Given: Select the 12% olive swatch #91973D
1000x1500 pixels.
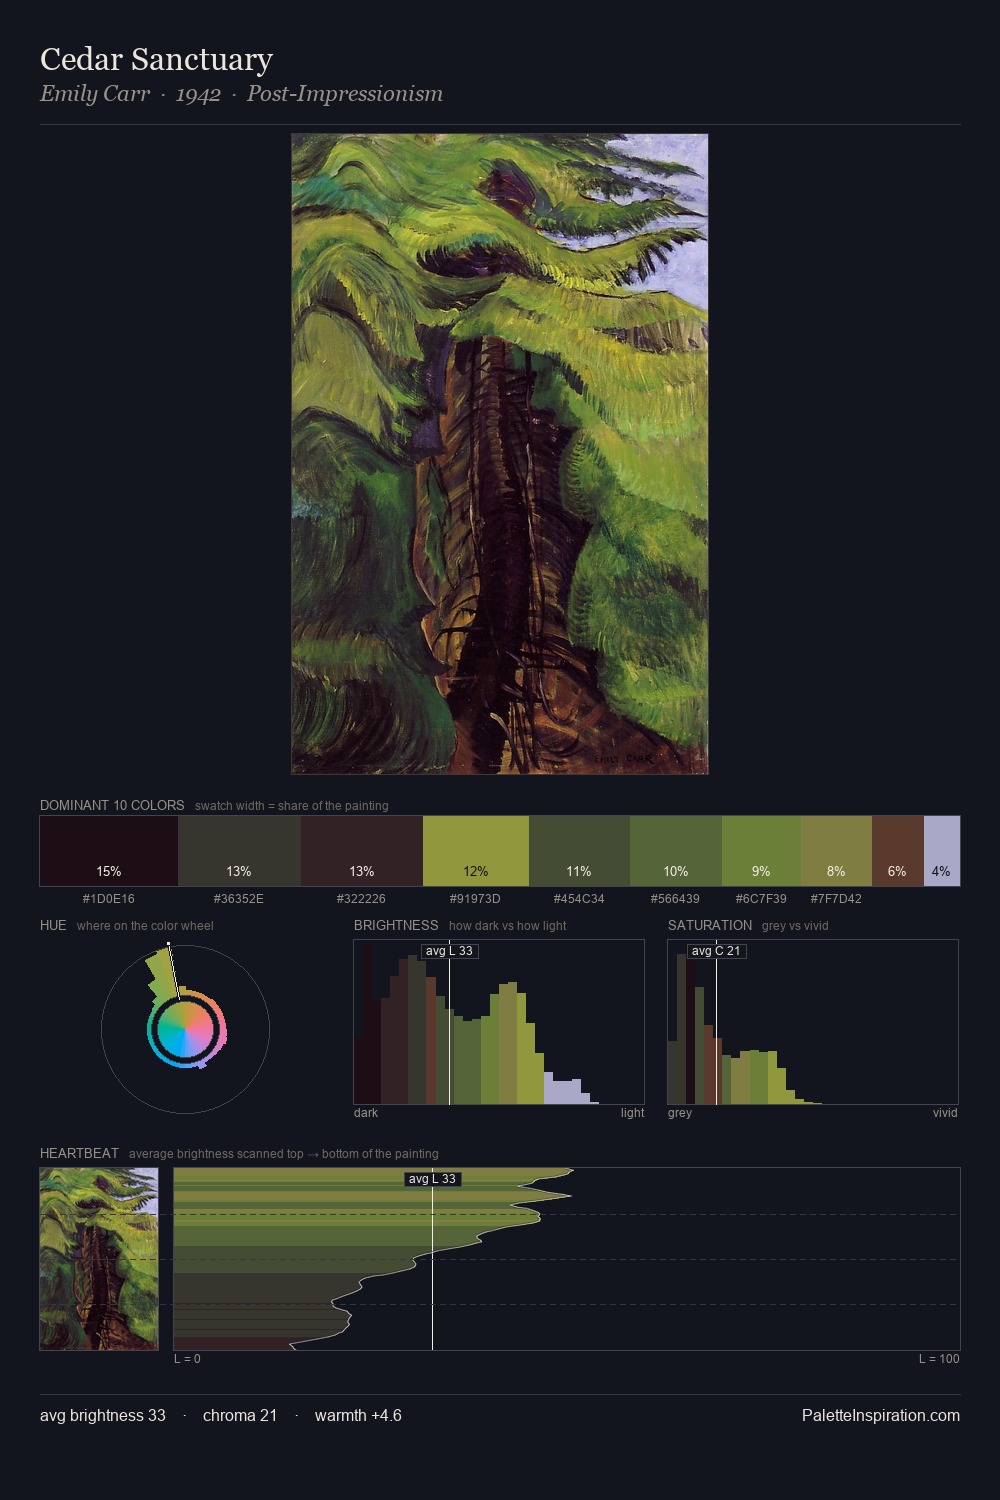Looking at the screenshot, I should click(476, 851).
